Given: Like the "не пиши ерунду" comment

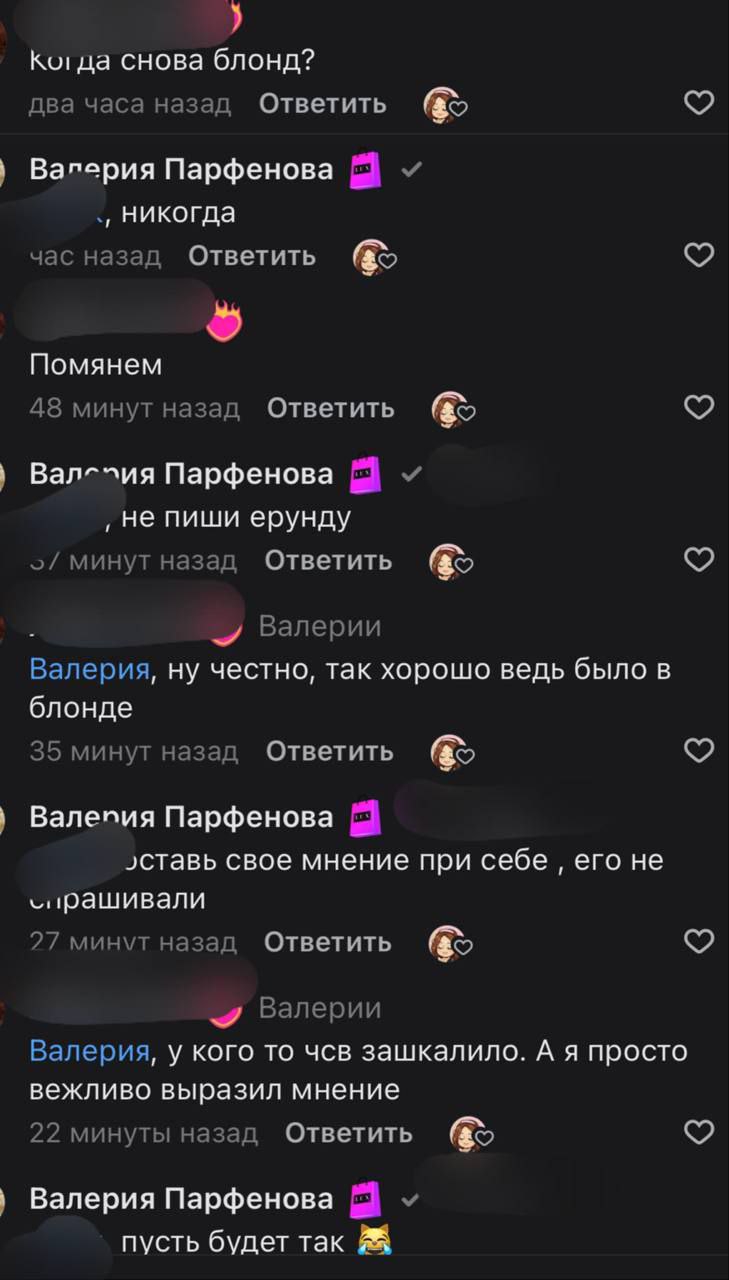Looking at the screenshot, I should pos(699,559).
